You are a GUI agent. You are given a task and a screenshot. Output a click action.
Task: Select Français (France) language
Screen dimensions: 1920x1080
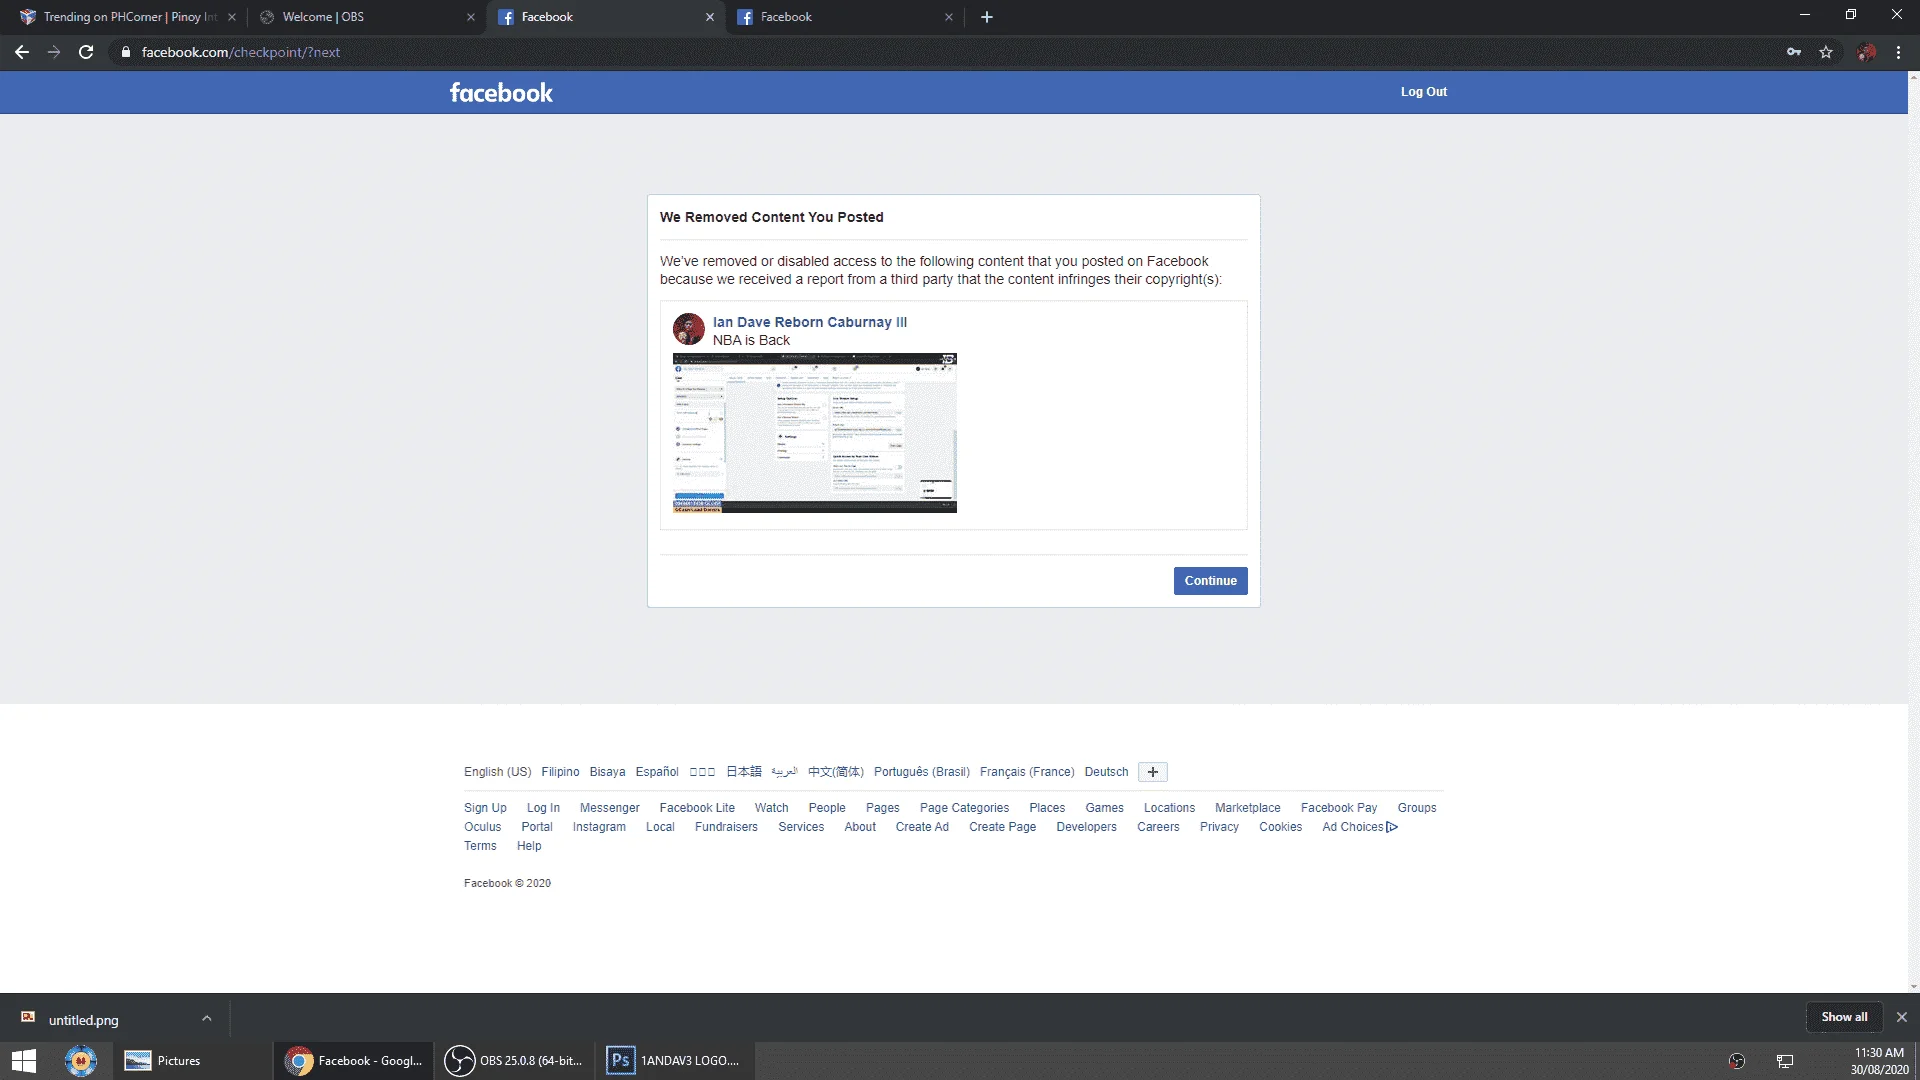click(1027, 772)
